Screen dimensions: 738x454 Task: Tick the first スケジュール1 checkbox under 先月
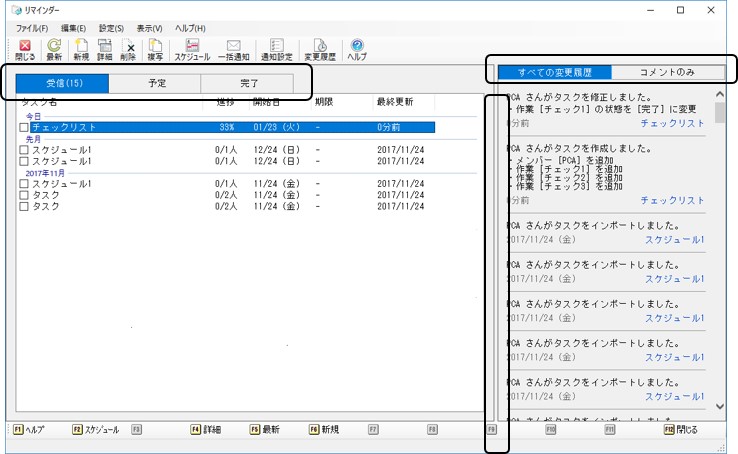pyautogui.click(x=24, y=150)
